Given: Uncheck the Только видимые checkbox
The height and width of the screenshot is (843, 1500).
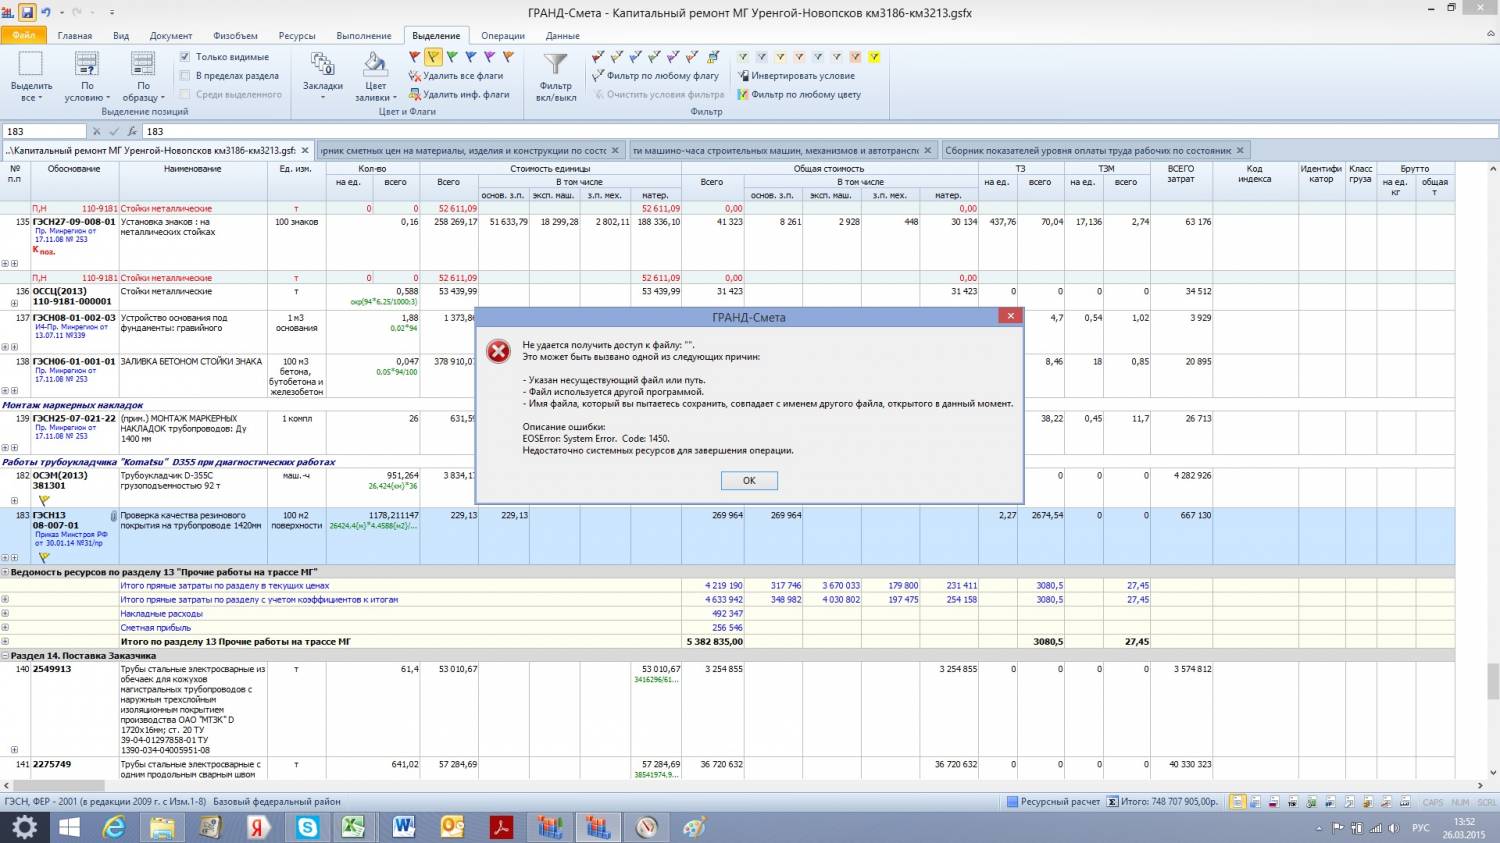Looking at the screenshot, I should [185, 57].
